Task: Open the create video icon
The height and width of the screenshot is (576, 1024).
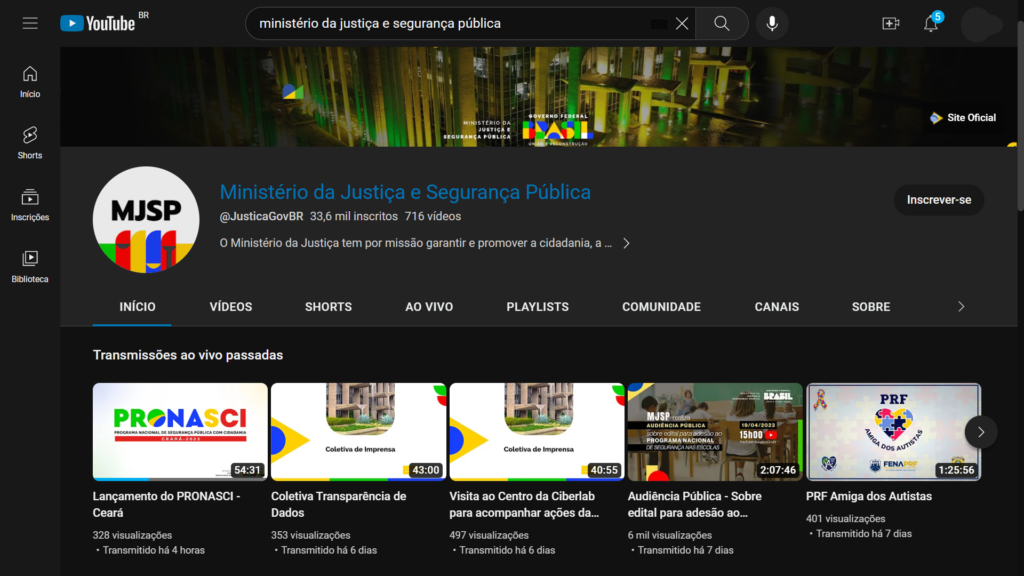Action: pos(890,23)
